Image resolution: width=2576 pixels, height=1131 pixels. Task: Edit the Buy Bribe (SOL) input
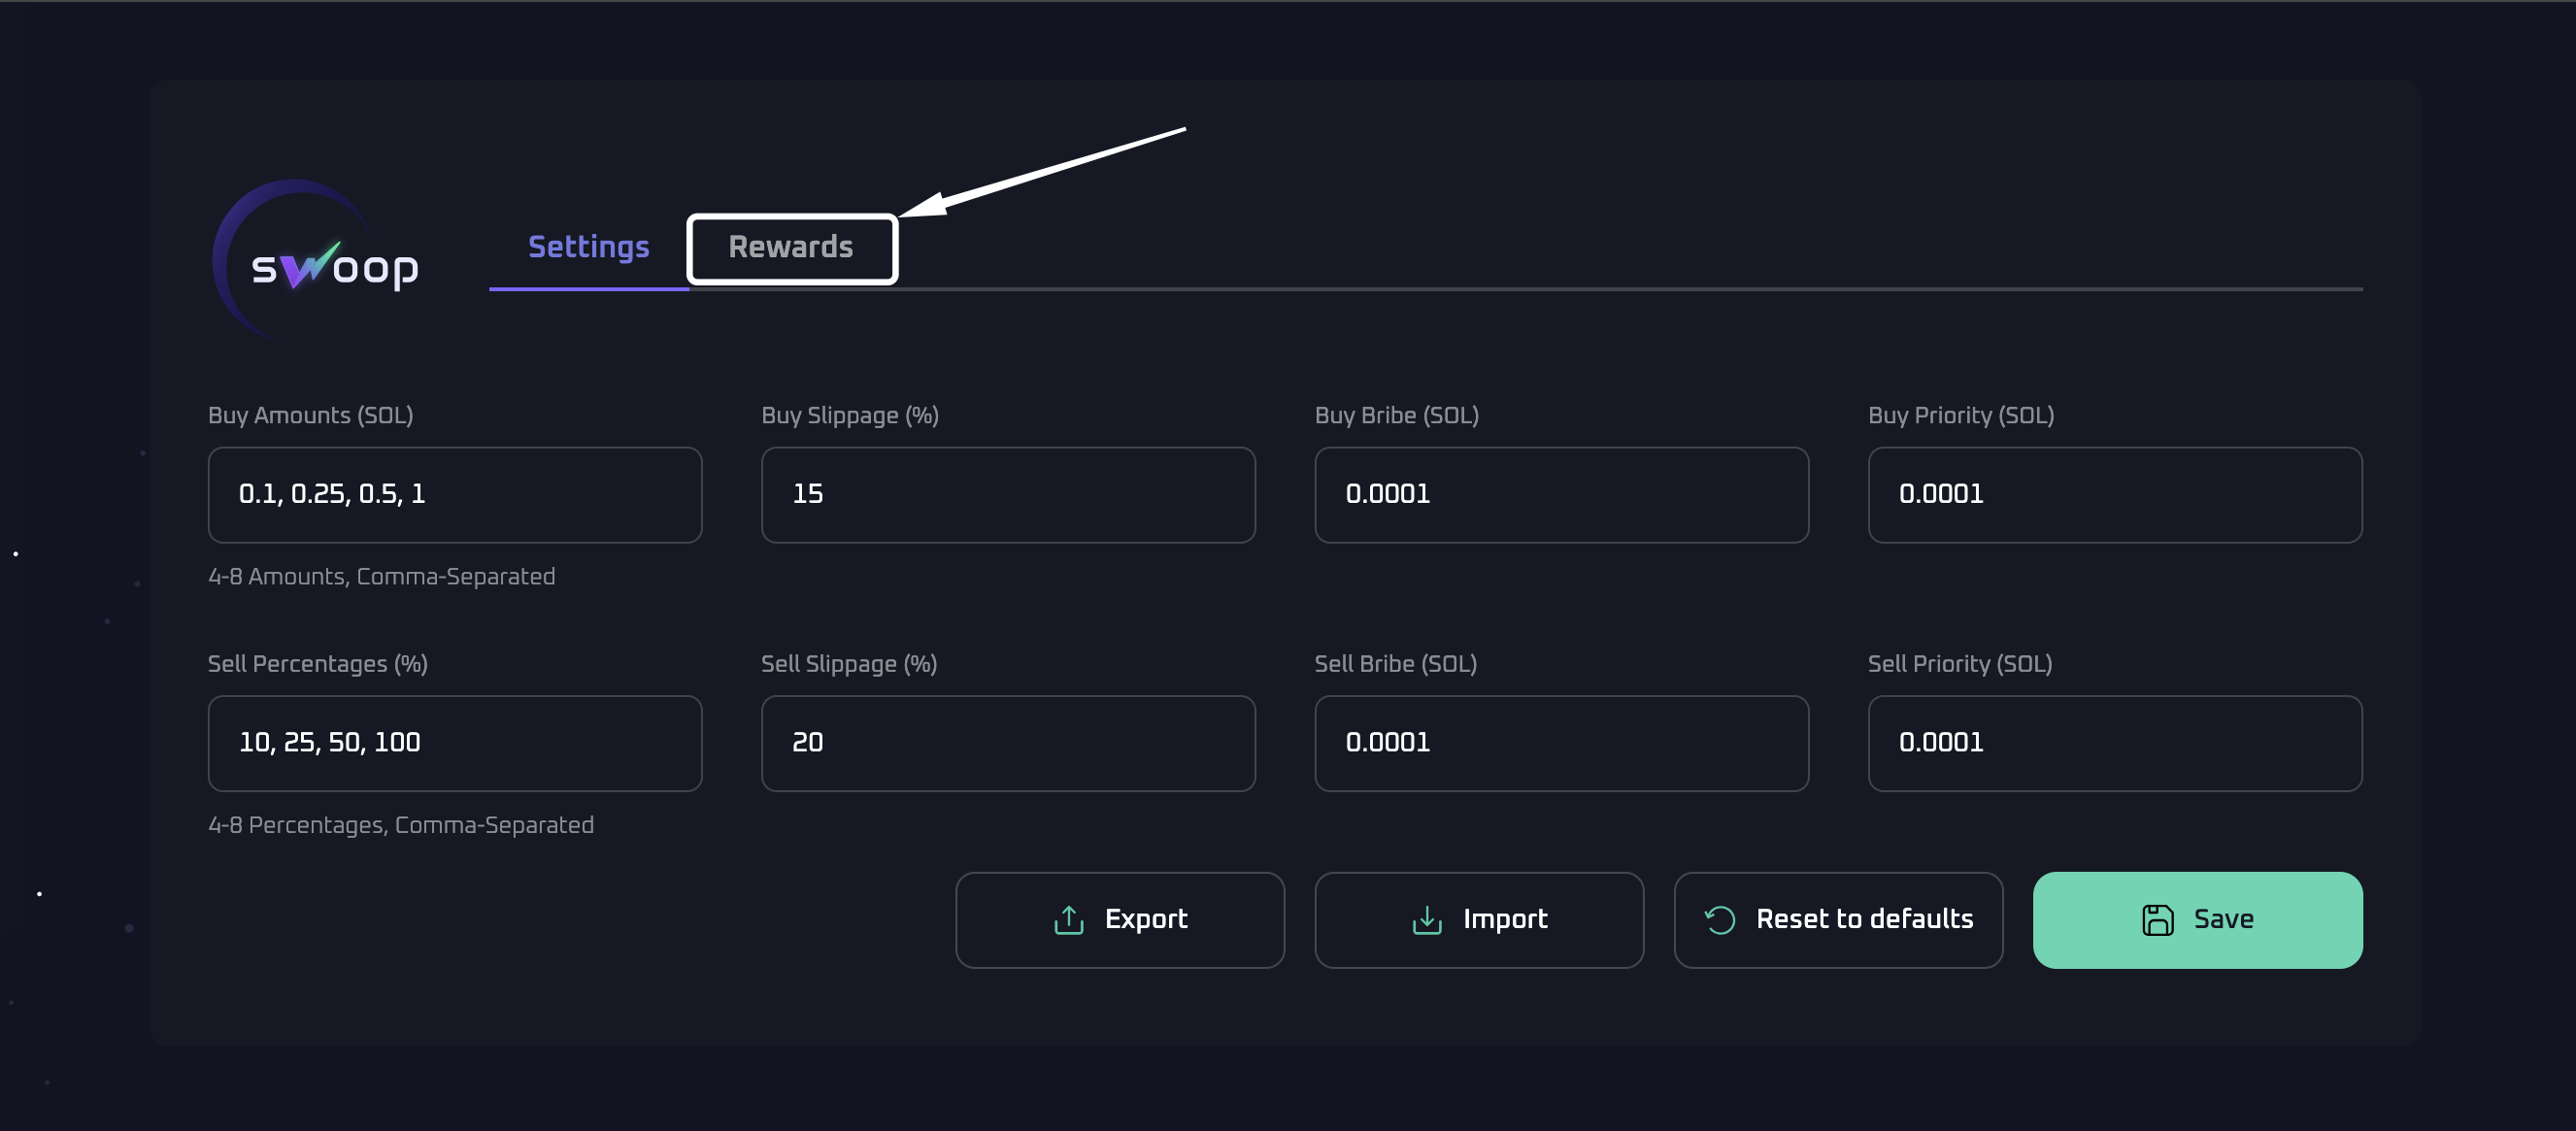[x=1561, y=494]
